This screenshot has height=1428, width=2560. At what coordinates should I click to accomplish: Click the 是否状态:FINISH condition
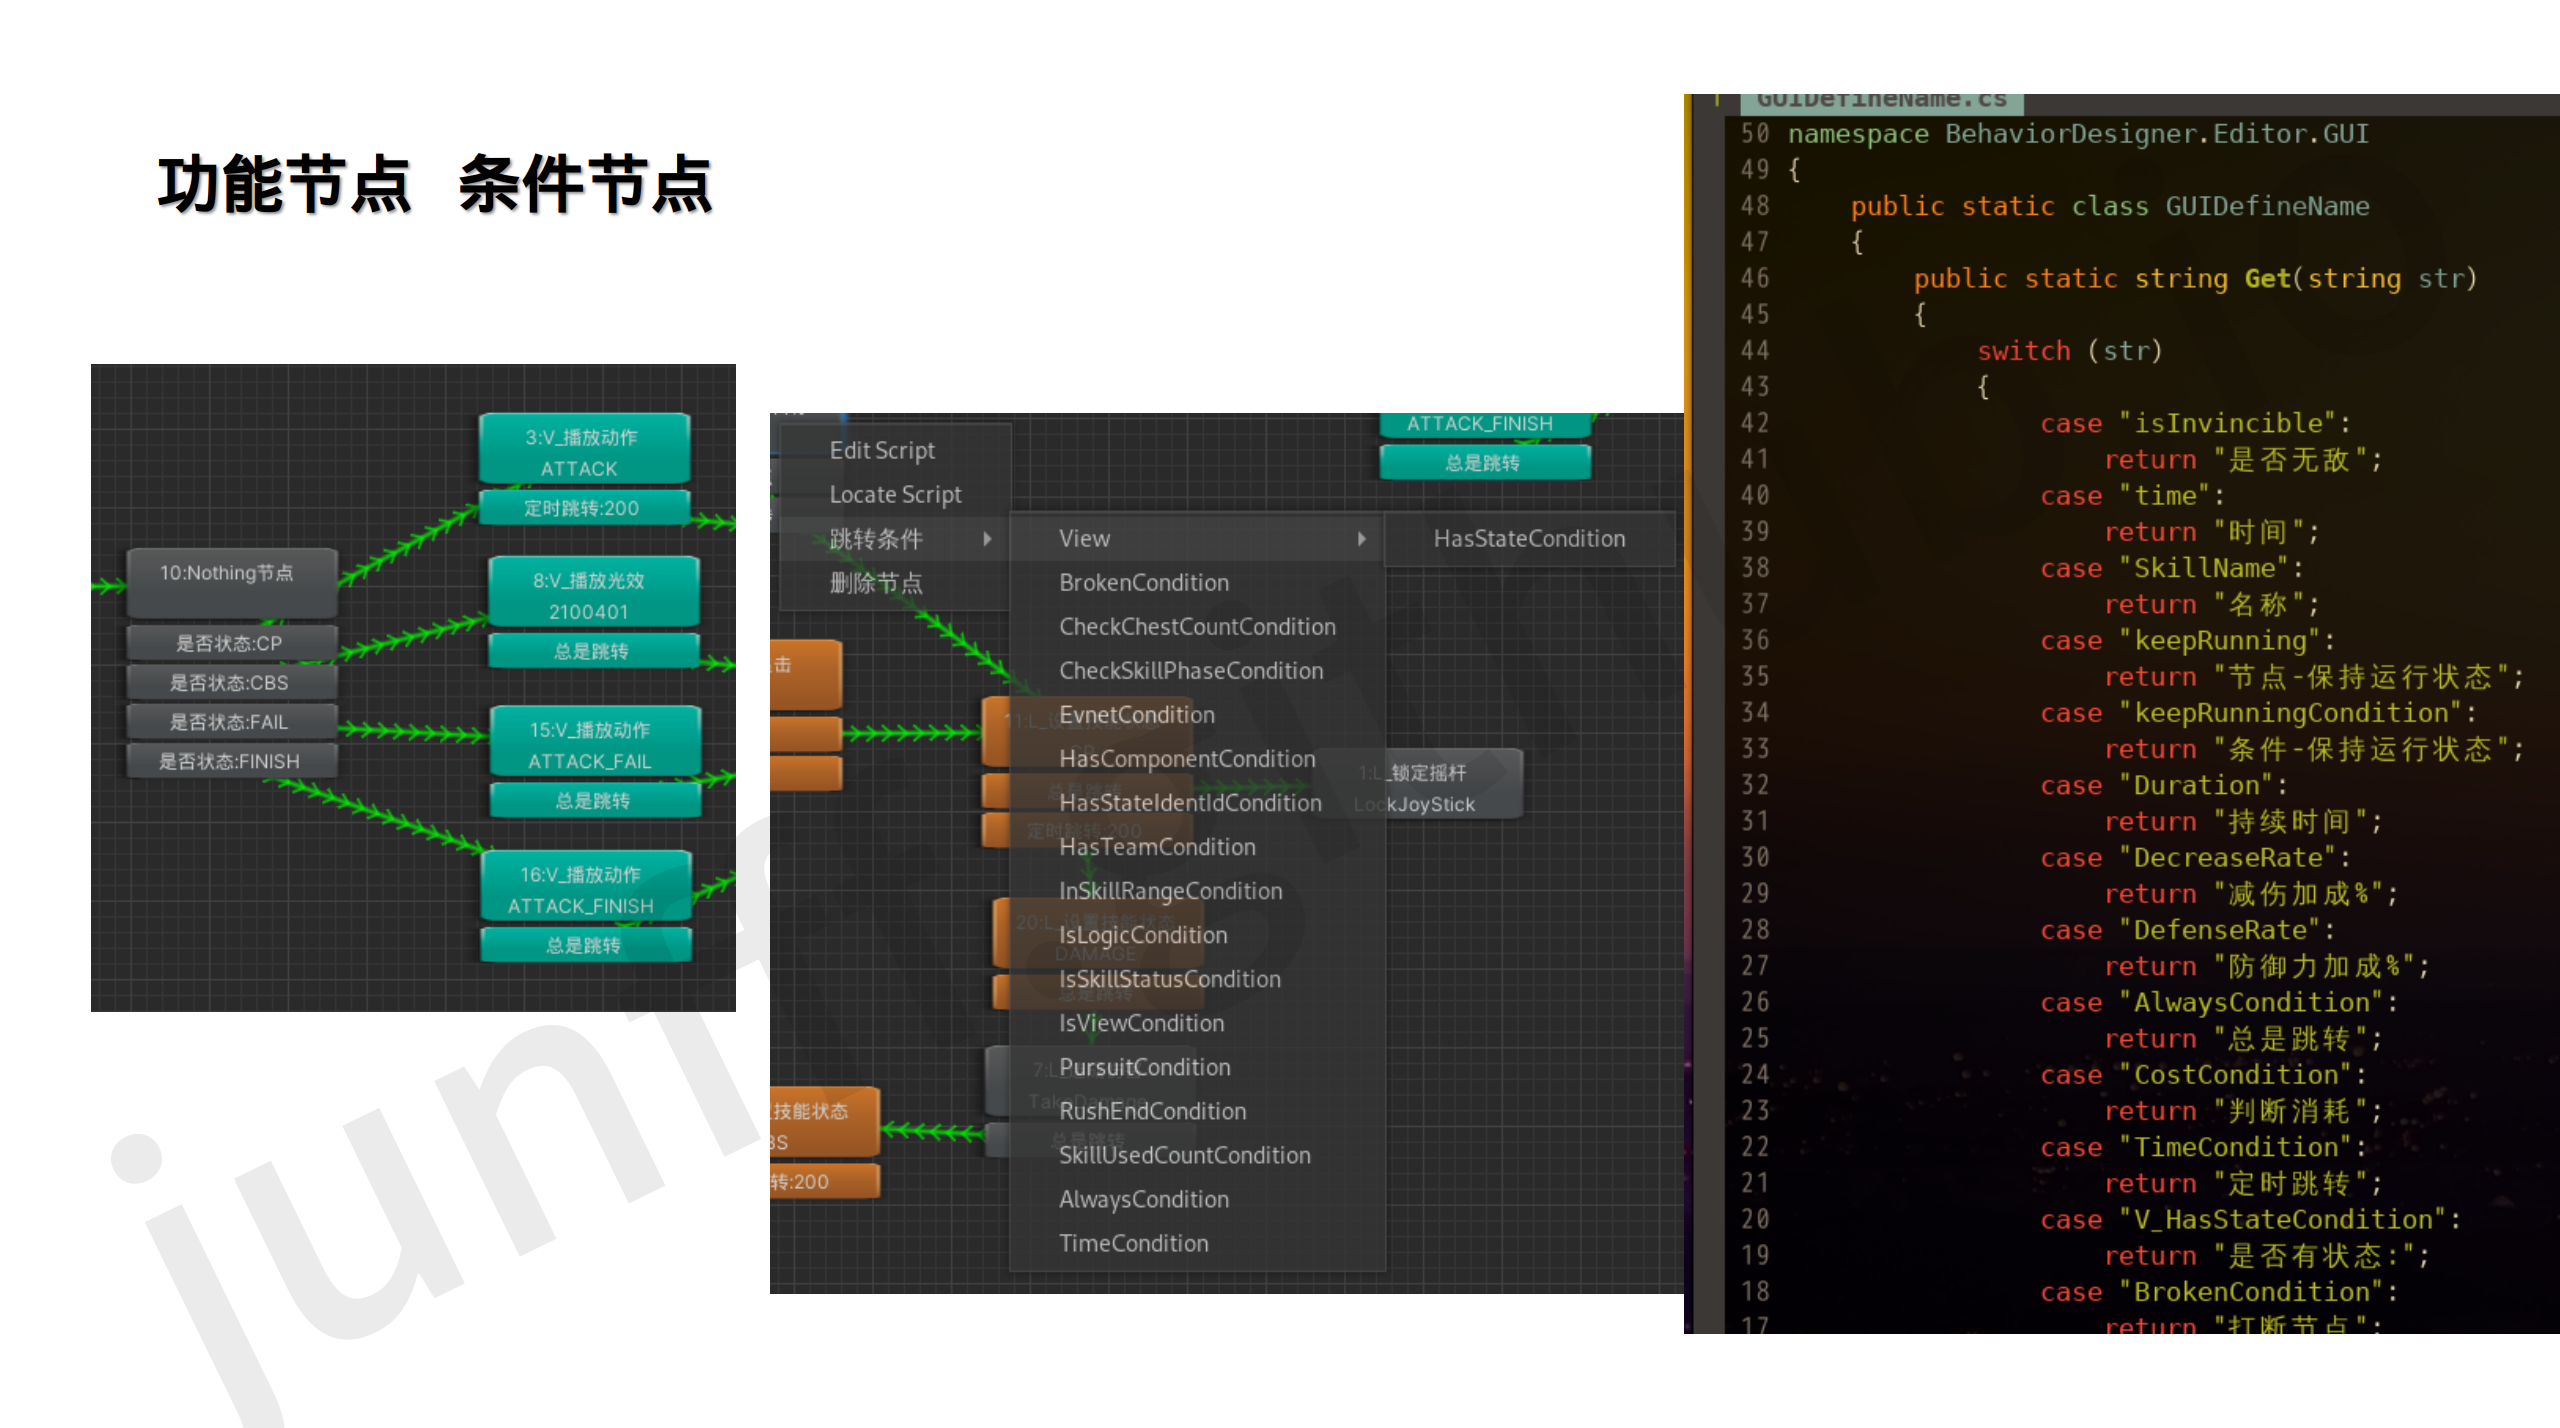click(x=231, y=761)
